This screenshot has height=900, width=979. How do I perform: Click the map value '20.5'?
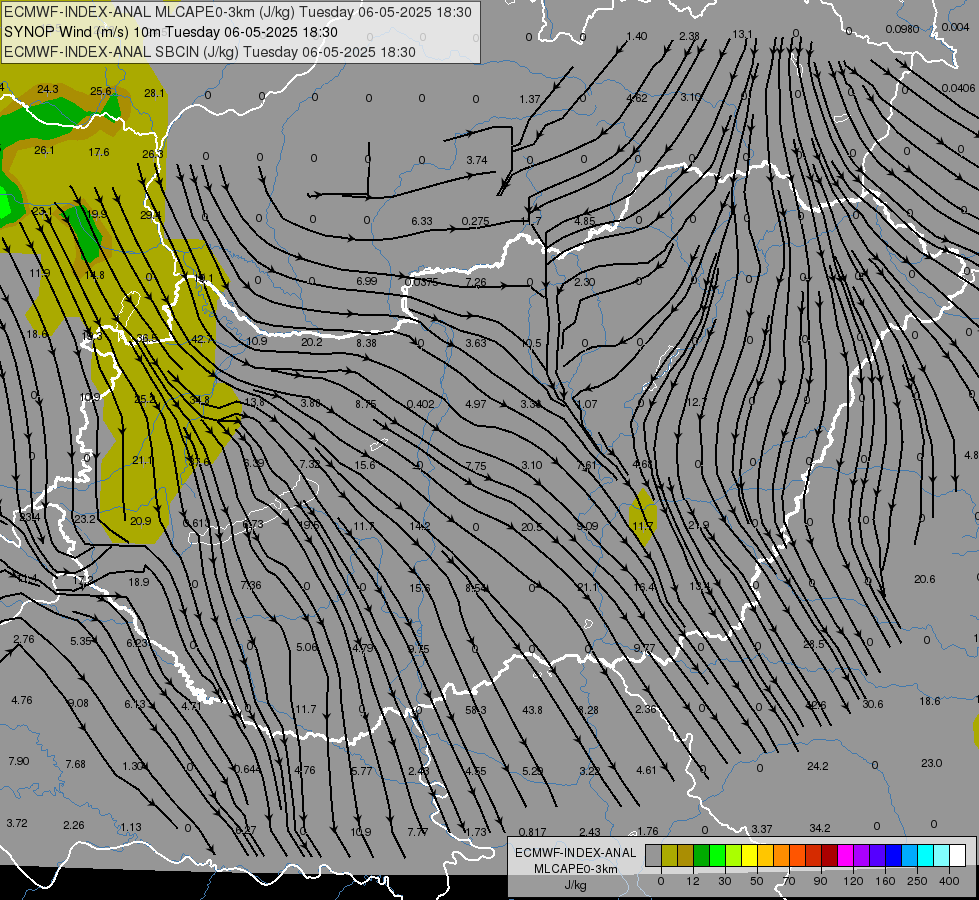click(x=531, y=527)
